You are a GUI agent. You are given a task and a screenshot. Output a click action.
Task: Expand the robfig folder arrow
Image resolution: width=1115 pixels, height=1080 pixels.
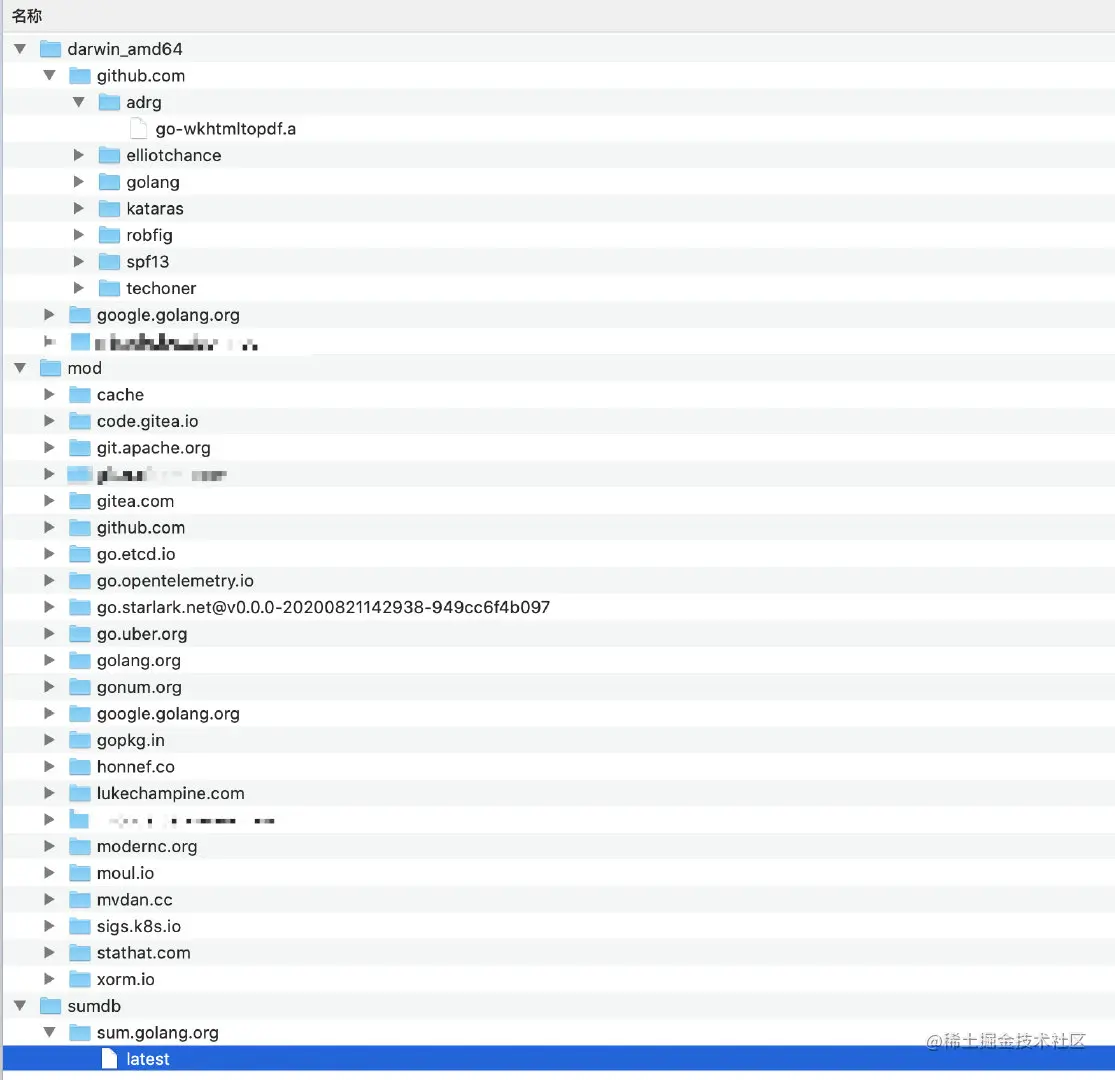[79, 235]
